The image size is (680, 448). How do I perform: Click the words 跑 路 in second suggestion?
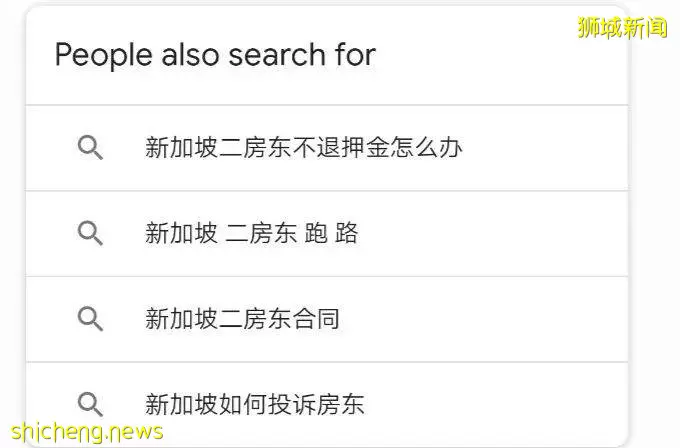331,233
